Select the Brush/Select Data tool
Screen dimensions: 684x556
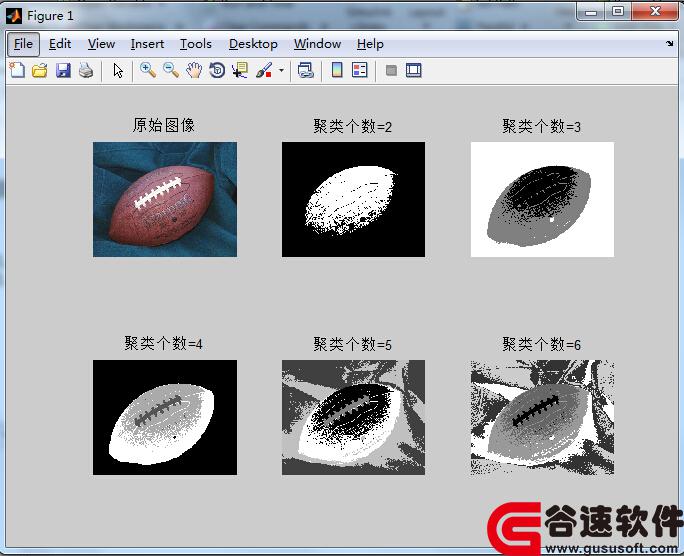click(263, 70)
